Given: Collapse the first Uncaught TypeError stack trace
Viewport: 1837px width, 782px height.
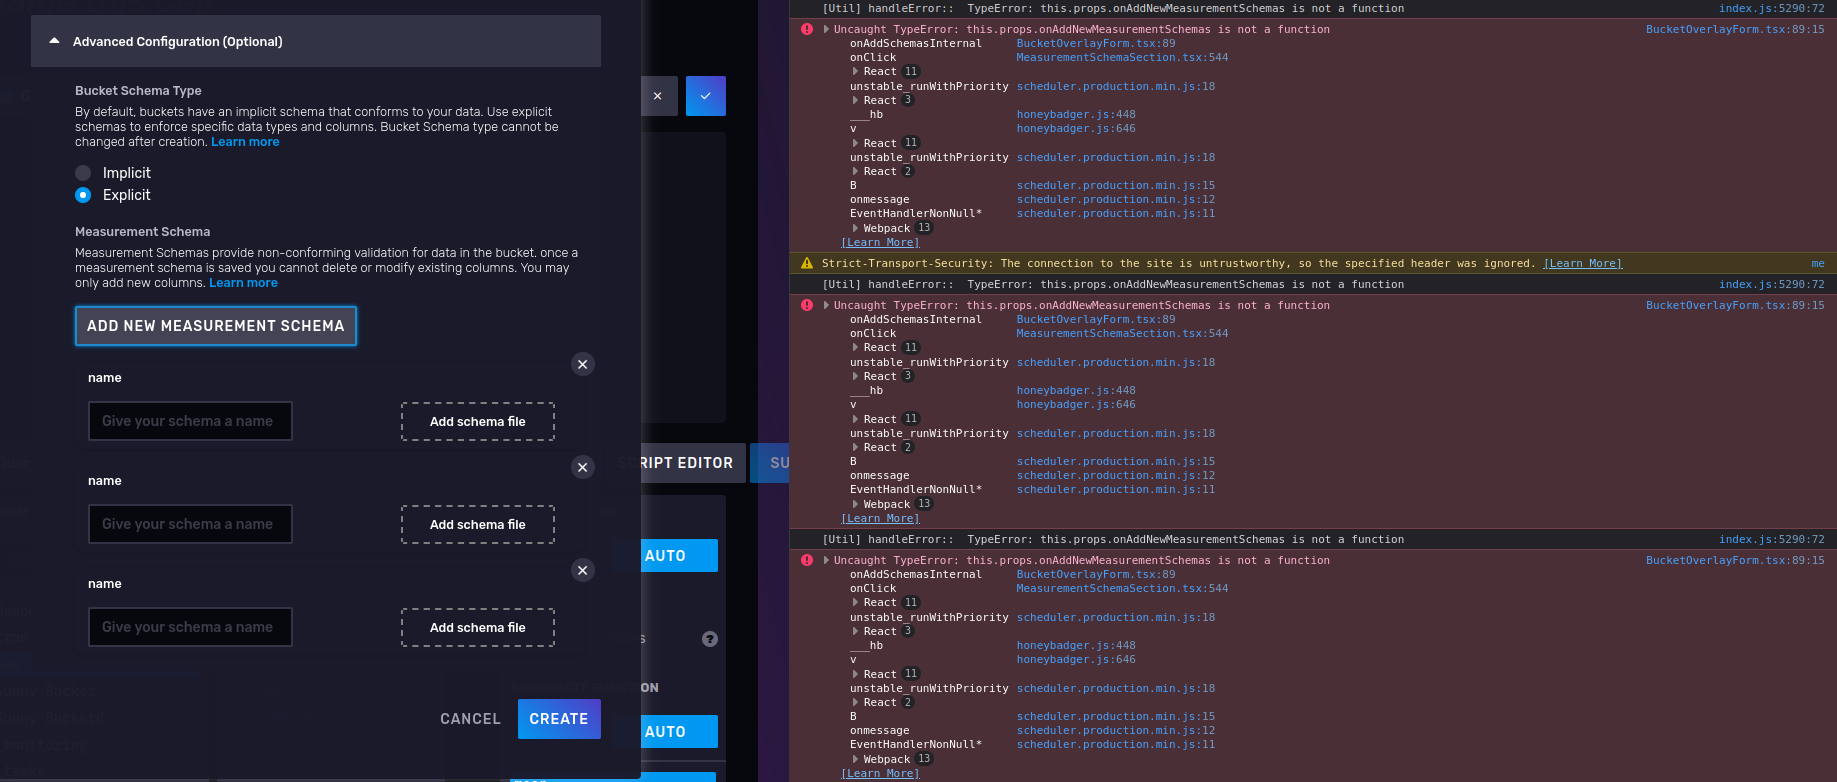Looking at the screenshot, I should click(826, 29).
